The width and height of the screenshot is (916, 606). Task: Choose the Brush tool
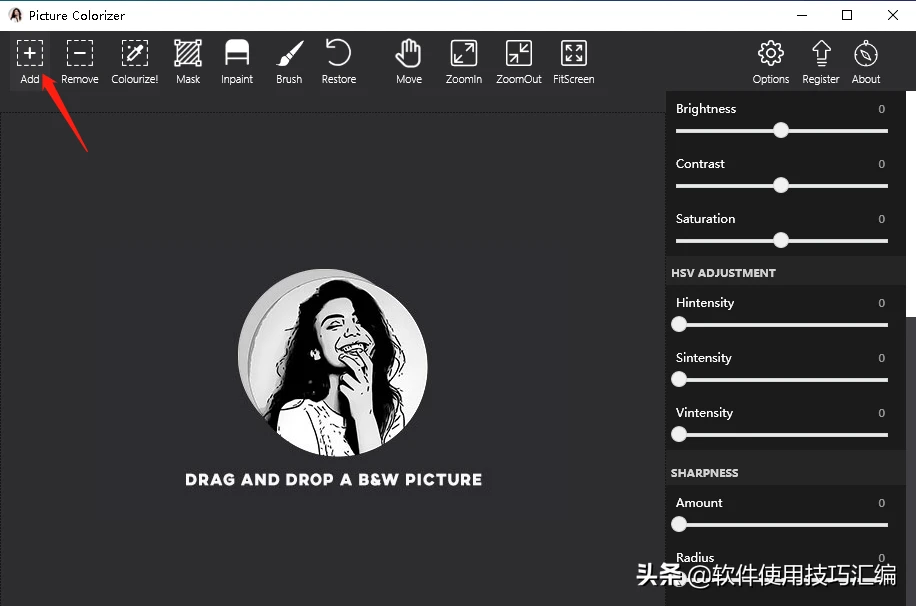coord(289,54)
